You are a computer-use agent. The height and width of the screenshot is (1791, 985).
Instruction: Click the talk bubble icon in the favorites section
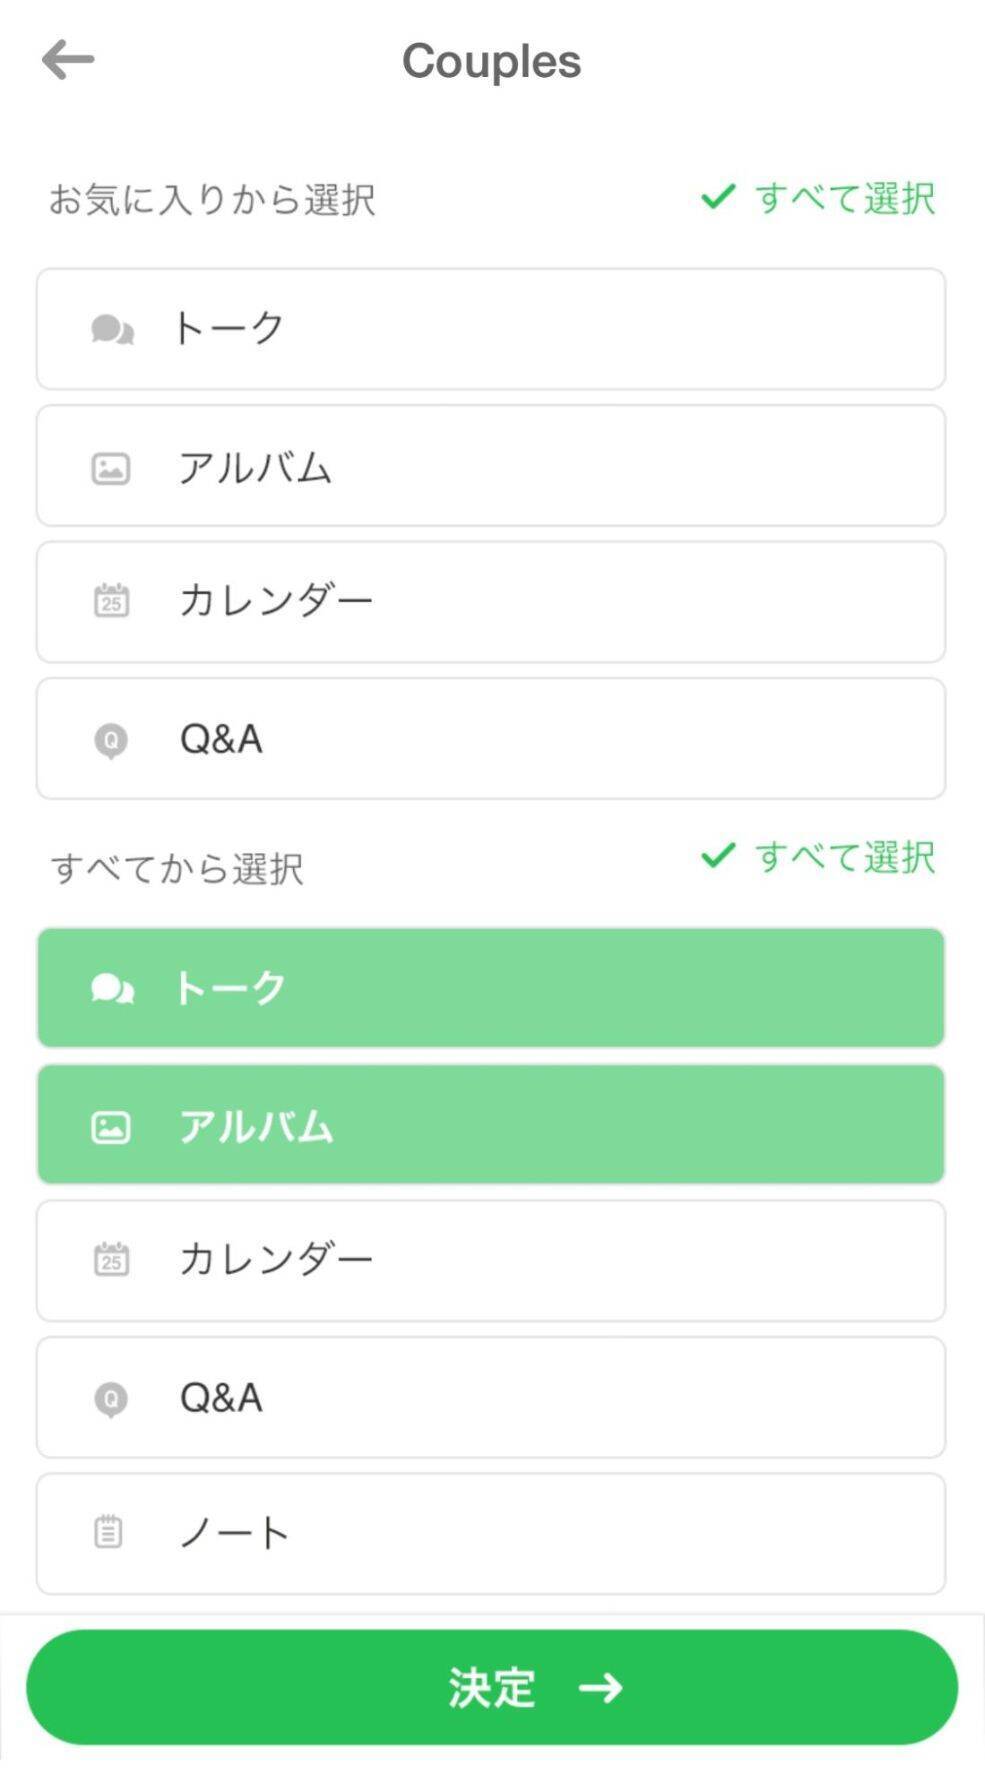pyautogui.click(x=112, y=329)
